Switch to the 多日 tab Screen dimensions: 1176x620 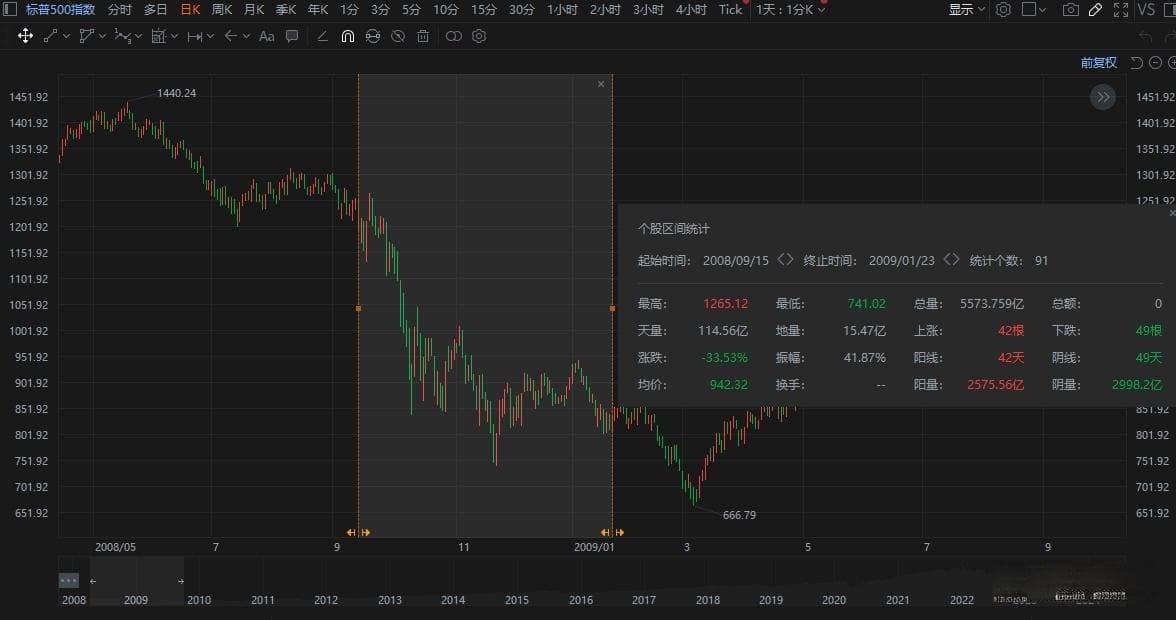coord(155,9)
